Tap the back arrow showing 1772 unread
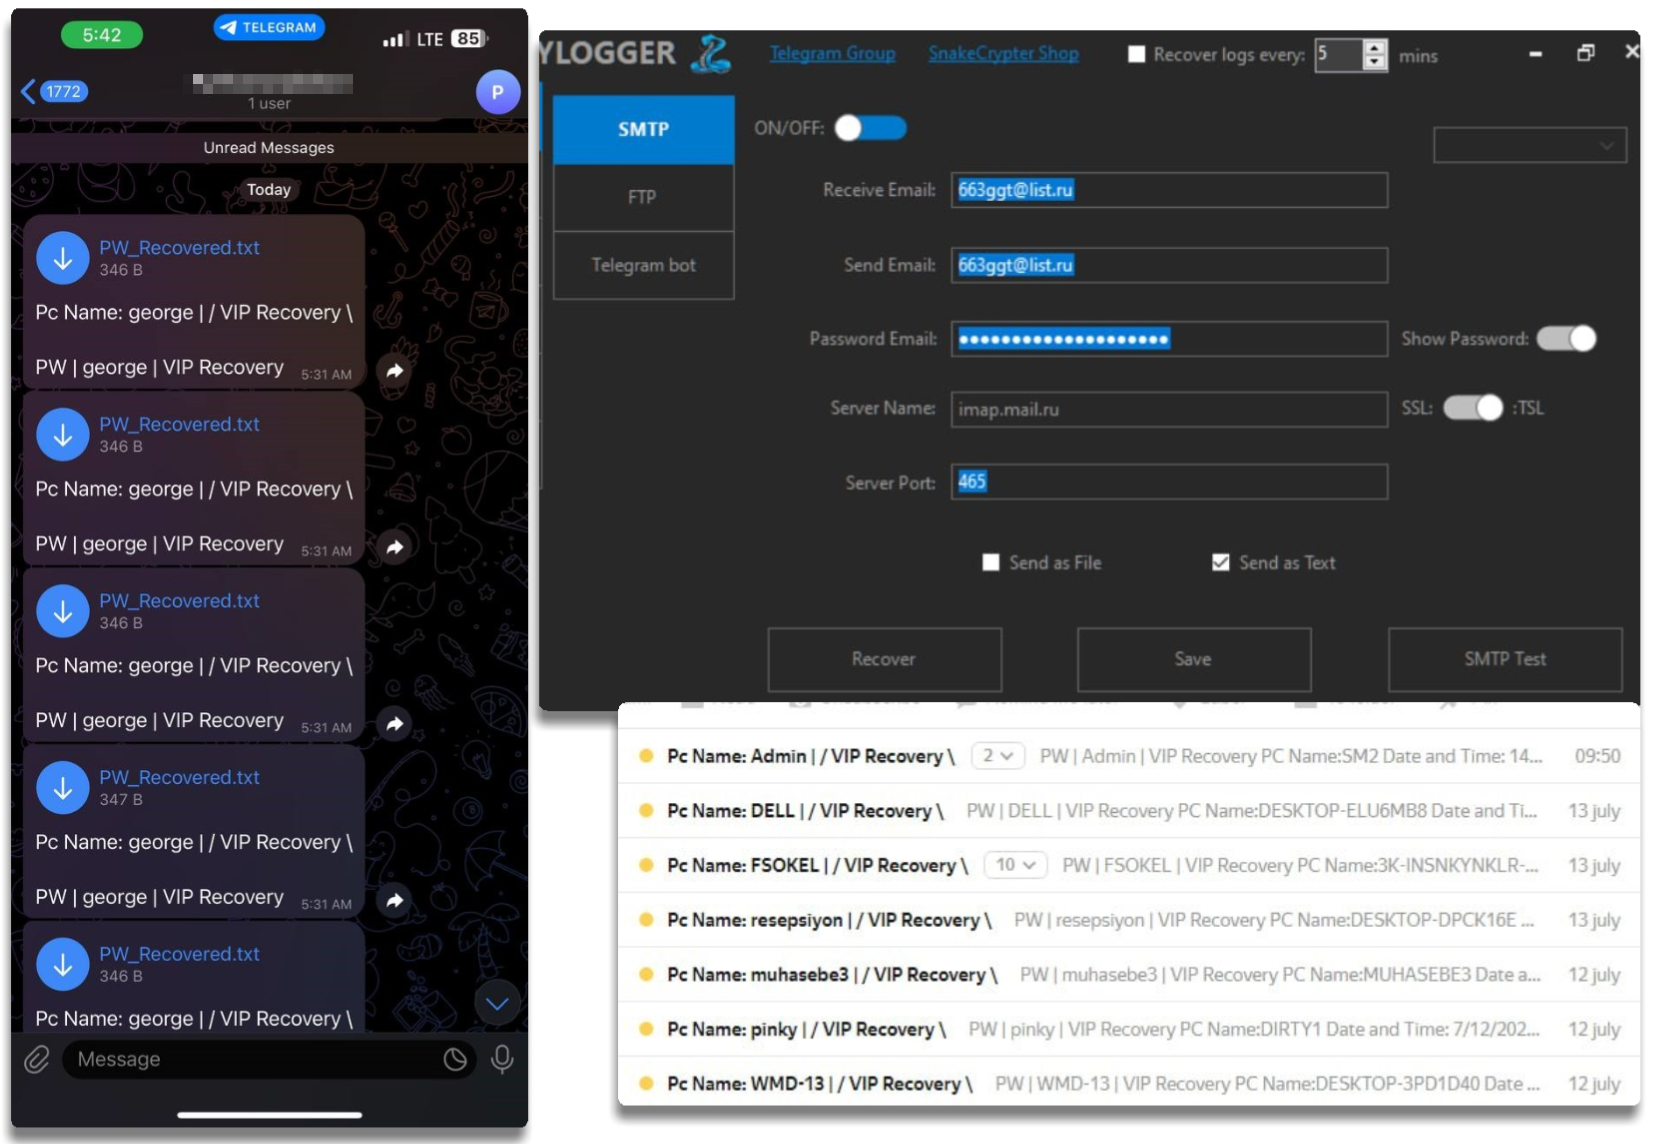This screenshot has width=1653, height=1144. click(54, 92)
